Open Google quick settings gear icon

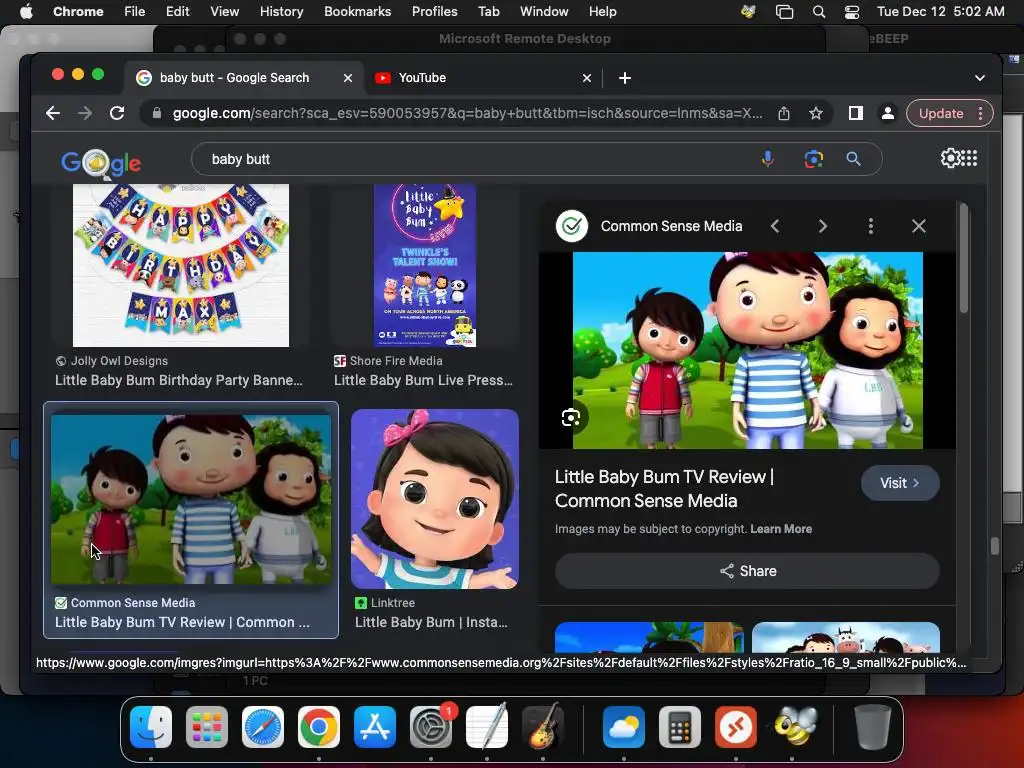pyautogui.click(x=950, y=158)
